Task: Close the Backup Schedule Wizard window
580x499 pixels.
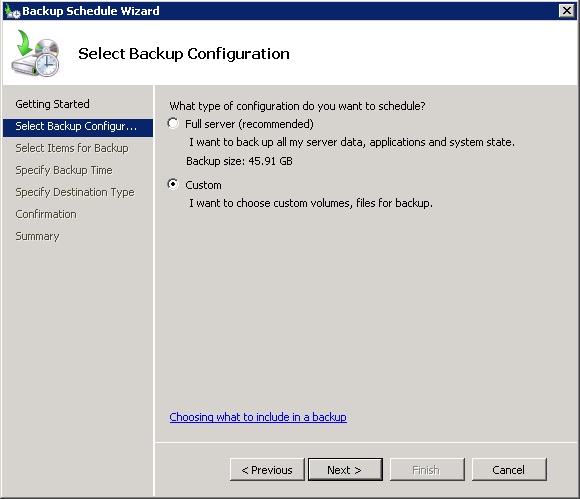Action: click(x=567, y=11)
